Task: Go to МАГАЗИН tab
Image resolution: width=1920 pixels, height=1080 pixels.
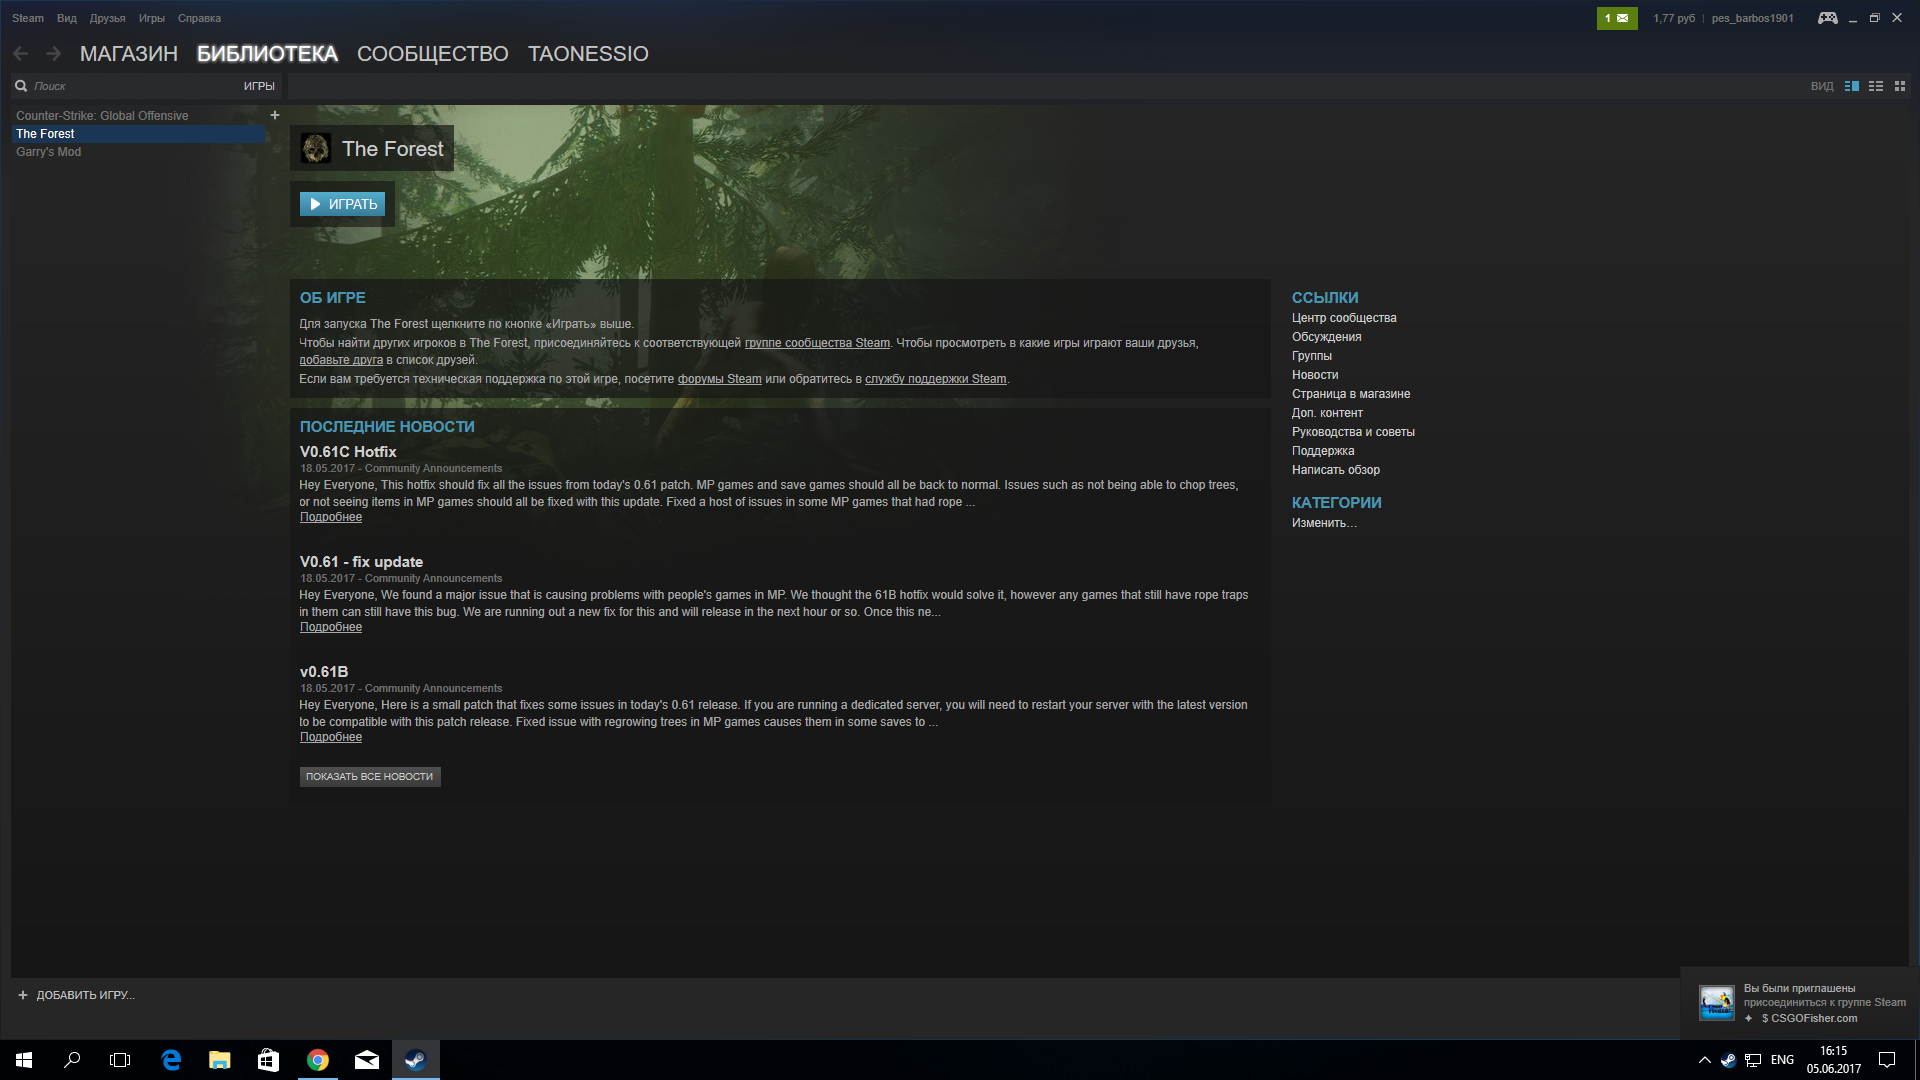Action: pos(129,54)
